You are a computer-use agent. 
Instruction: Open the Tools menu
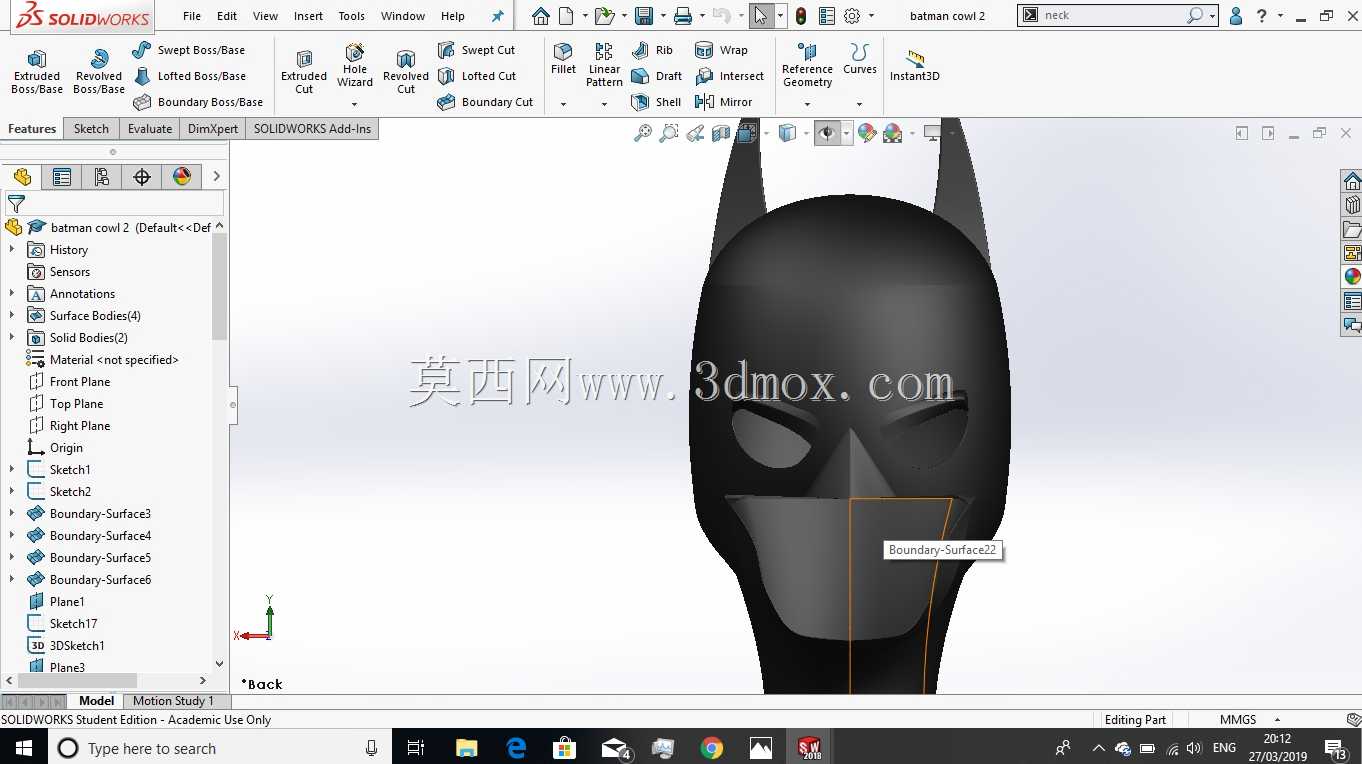351,16
